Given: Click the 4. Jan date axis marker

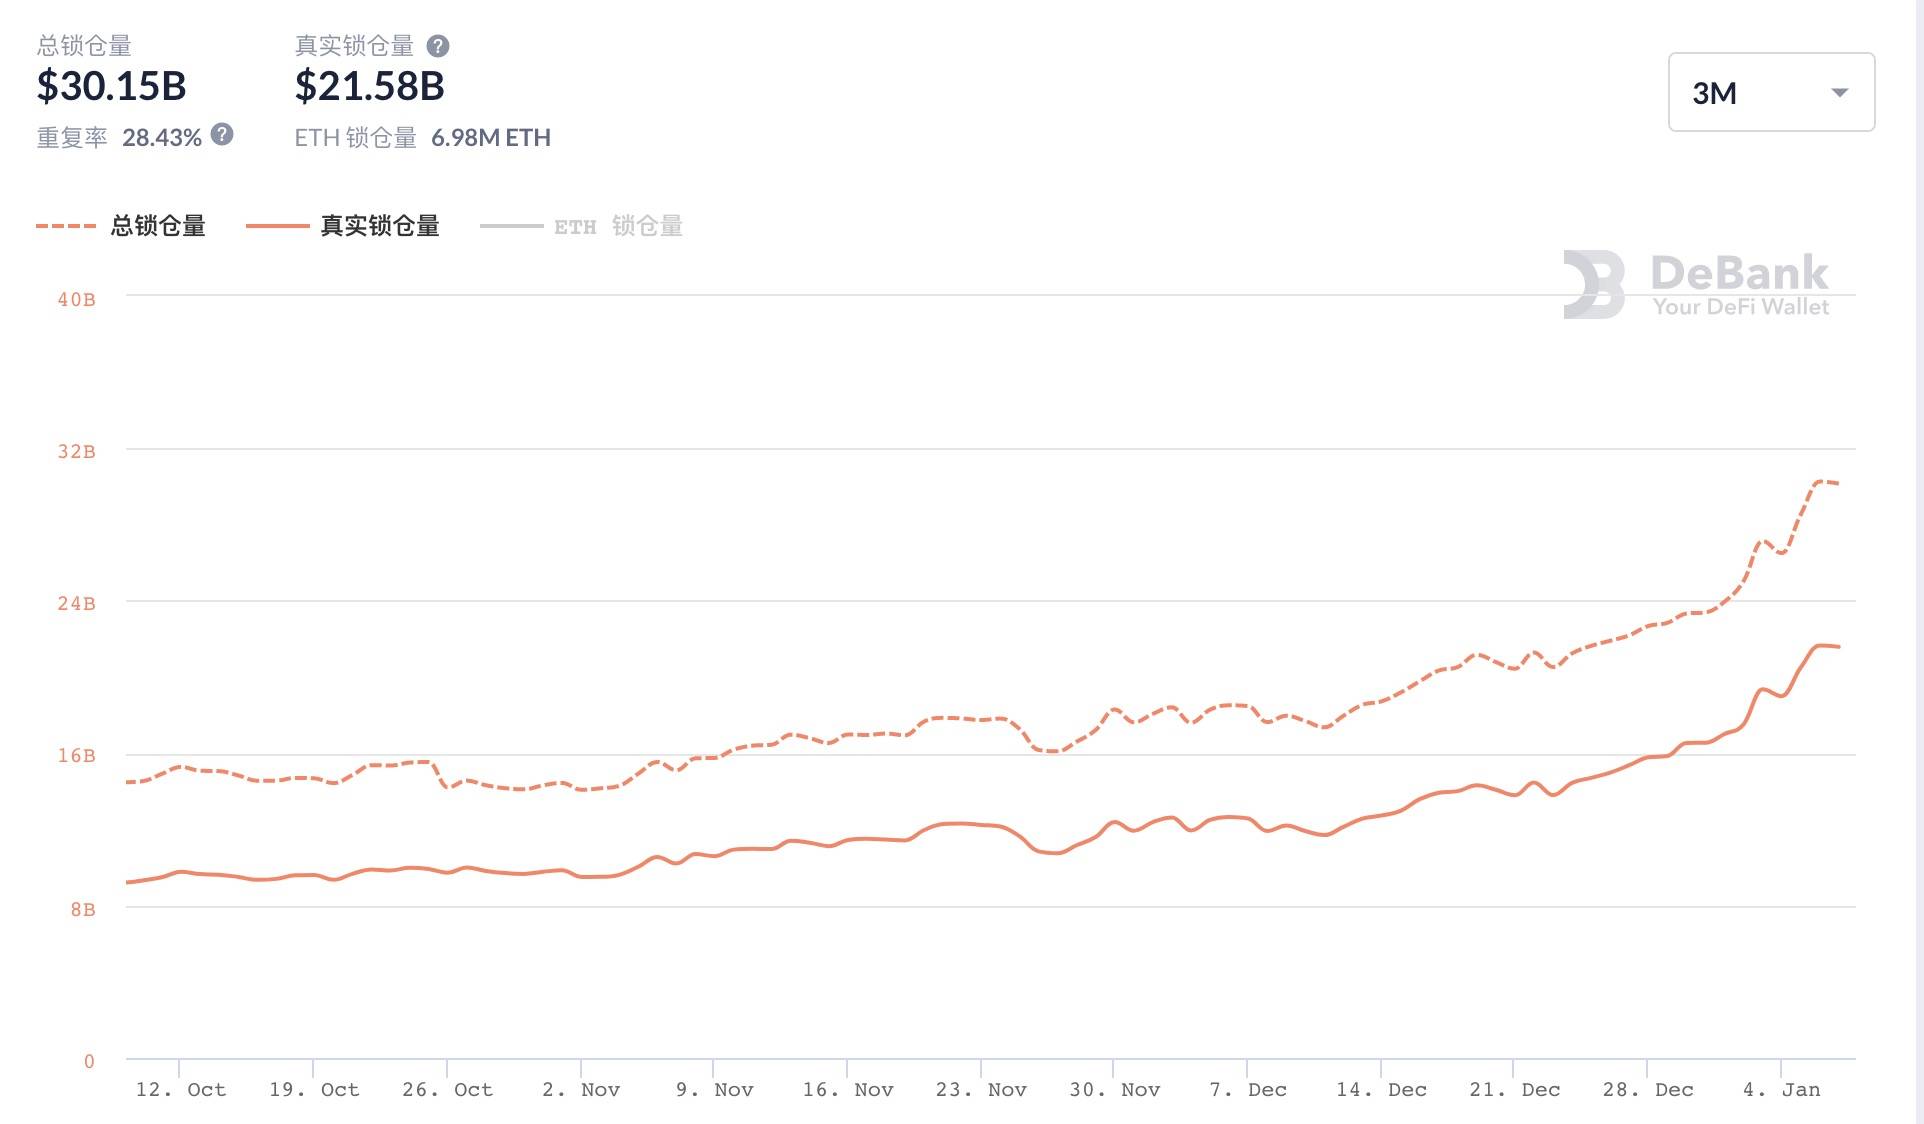Looking at the screenshot, I should (x=1781, y=1089).
